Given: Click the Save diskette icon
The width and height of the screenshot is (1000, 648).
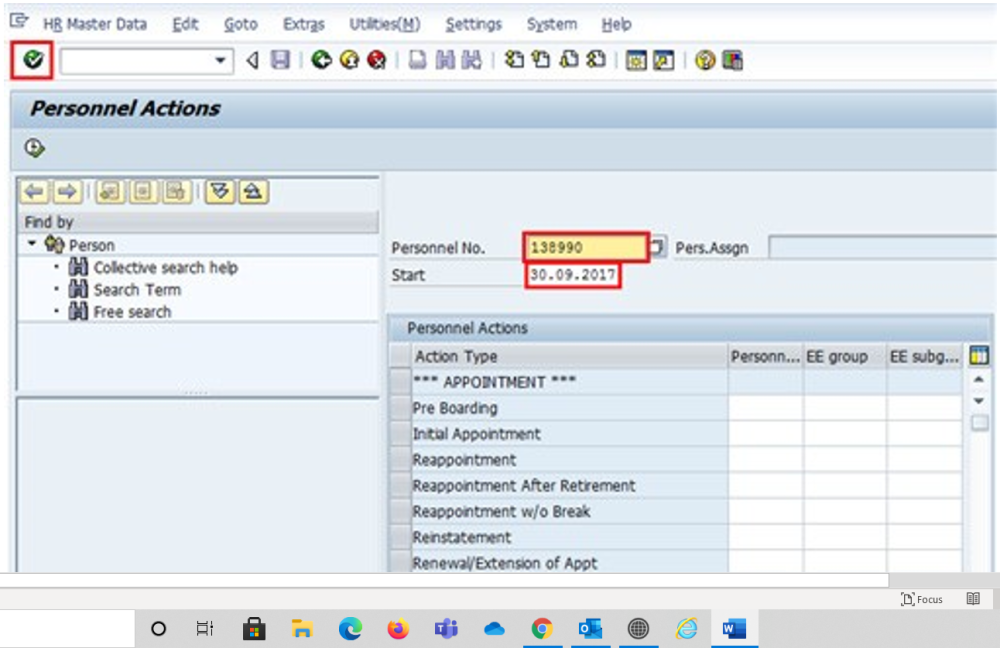Looking at the screenshot, I should [x=280, y=60].
